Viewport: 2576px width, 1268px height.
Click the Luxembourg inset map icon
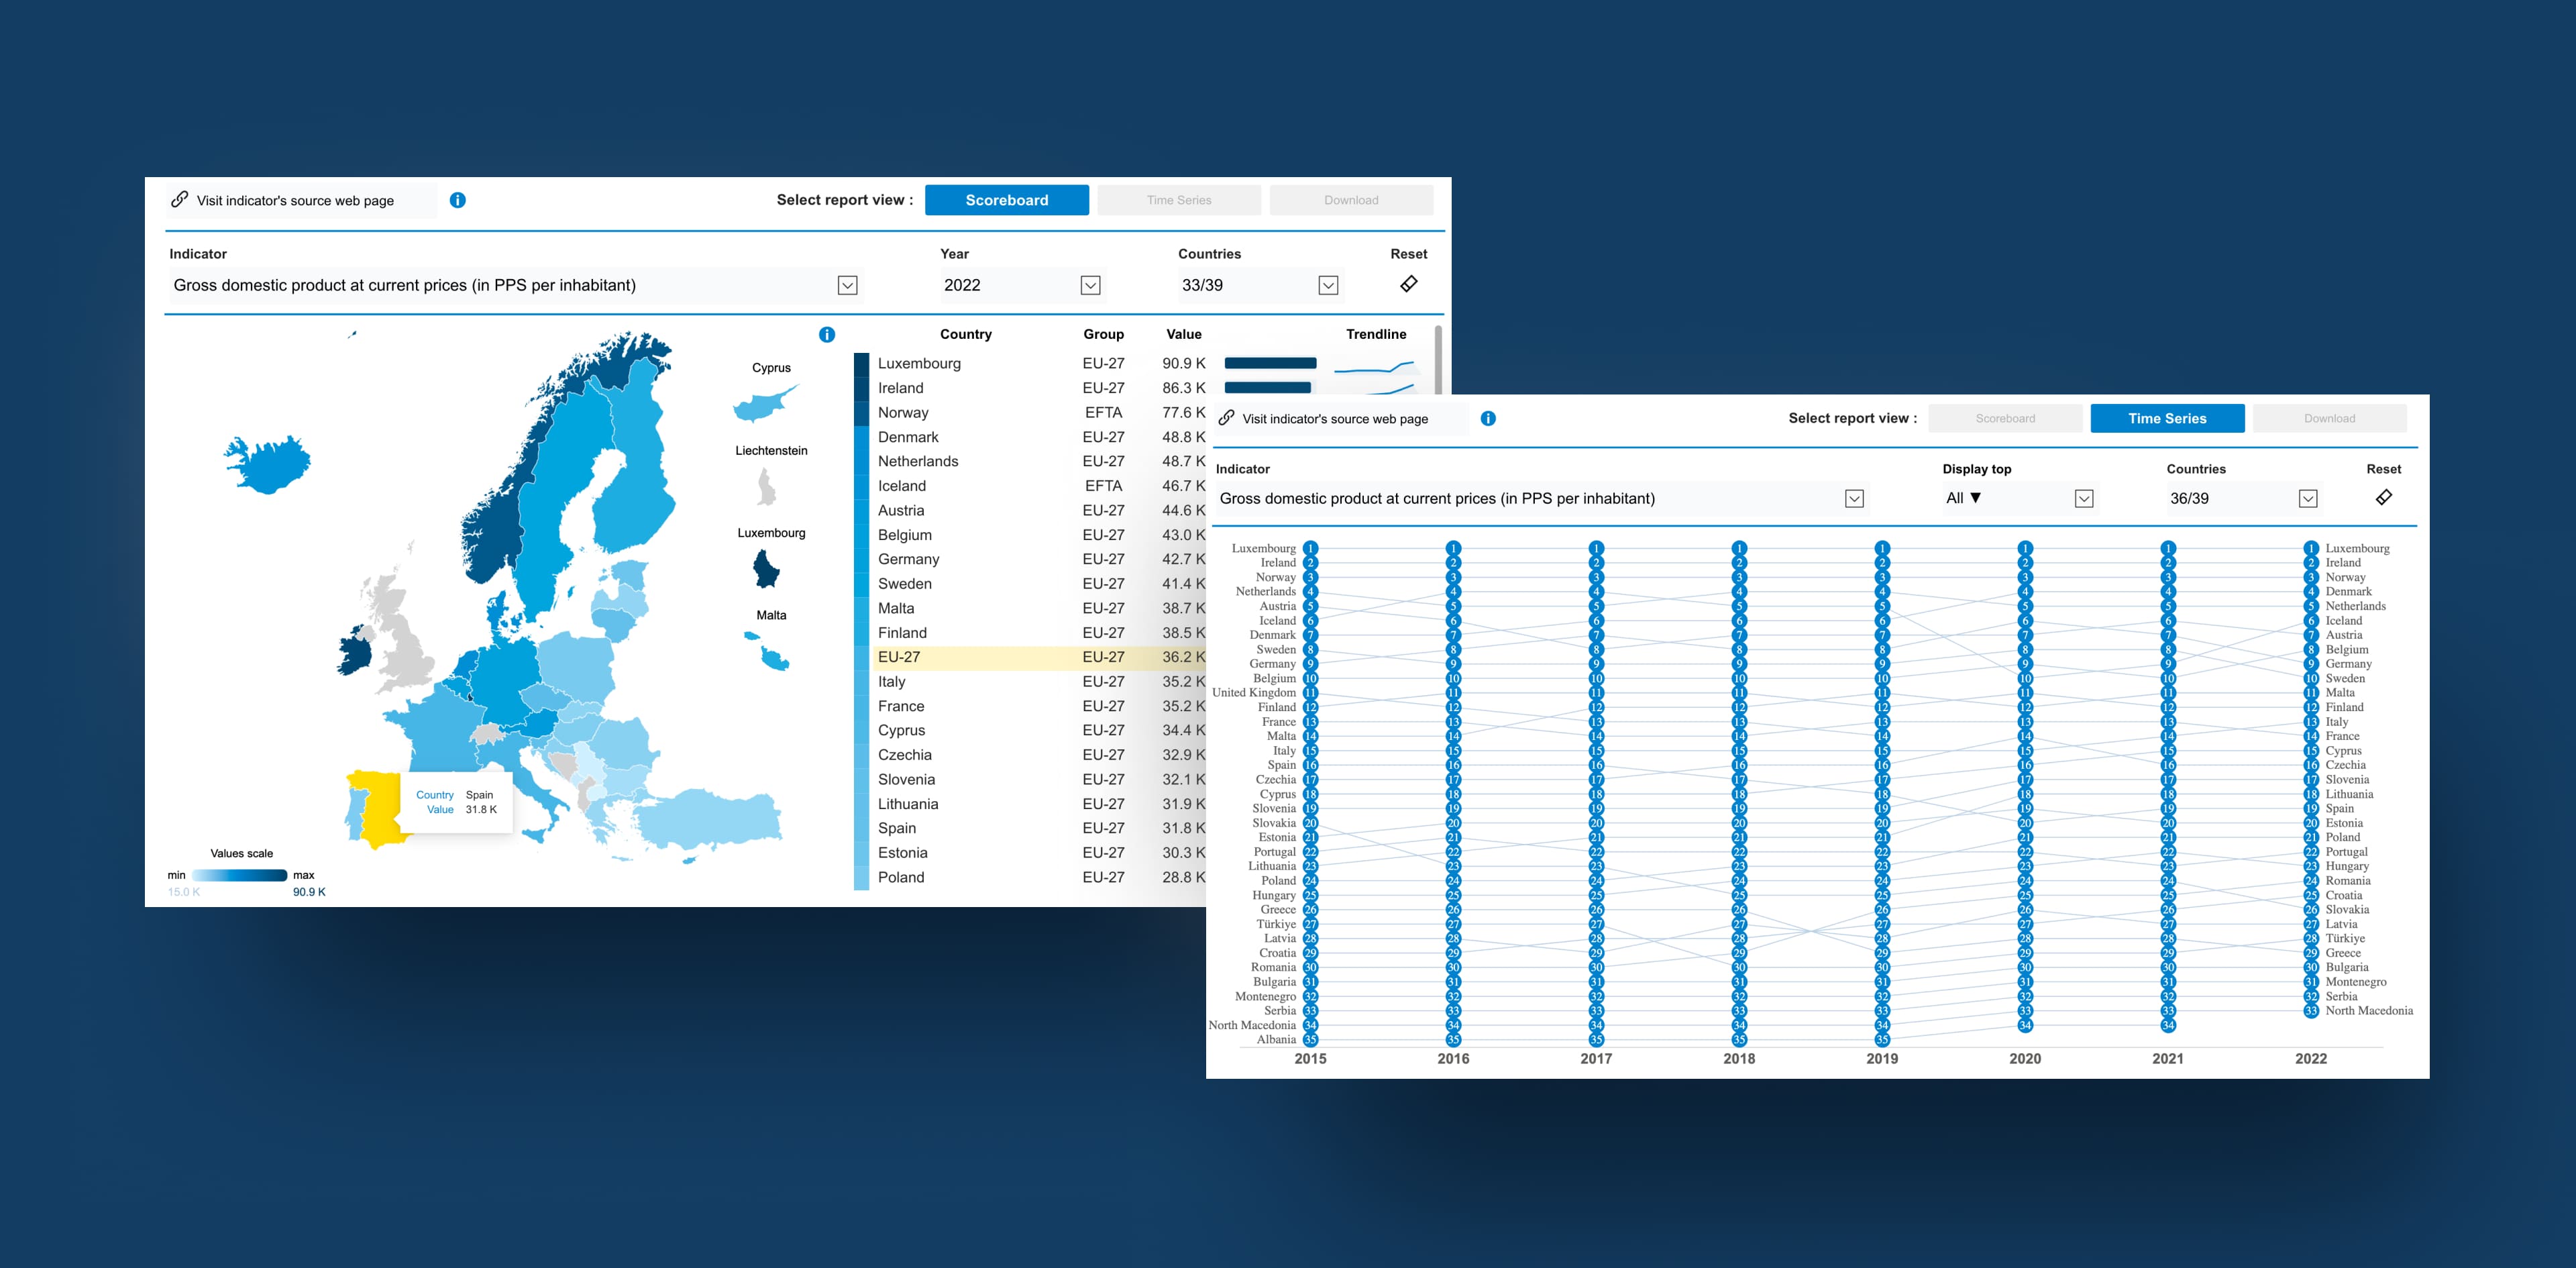pos(766,570)
